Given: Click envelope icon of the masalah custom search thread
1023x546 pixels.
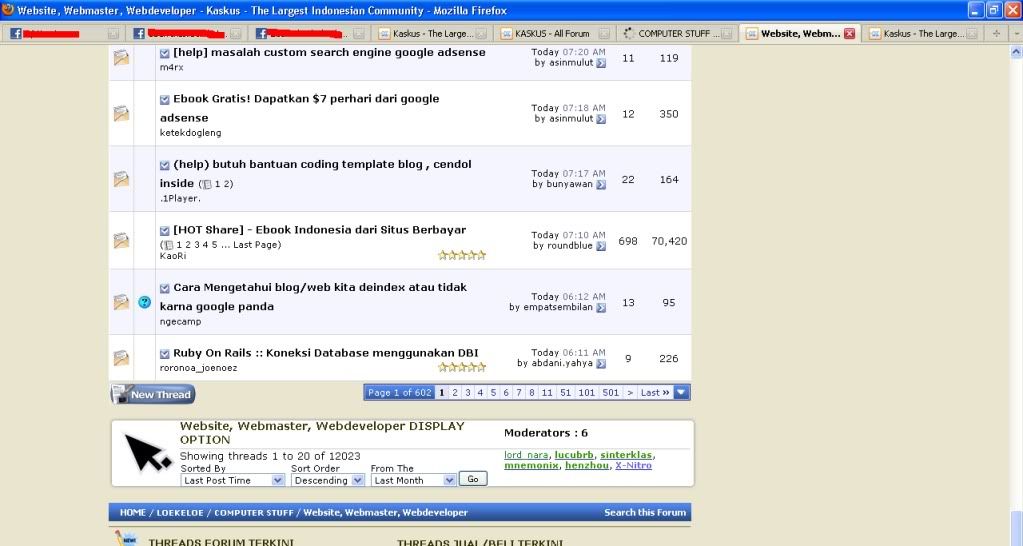Looking at the screenshot, I should [121, 57].
